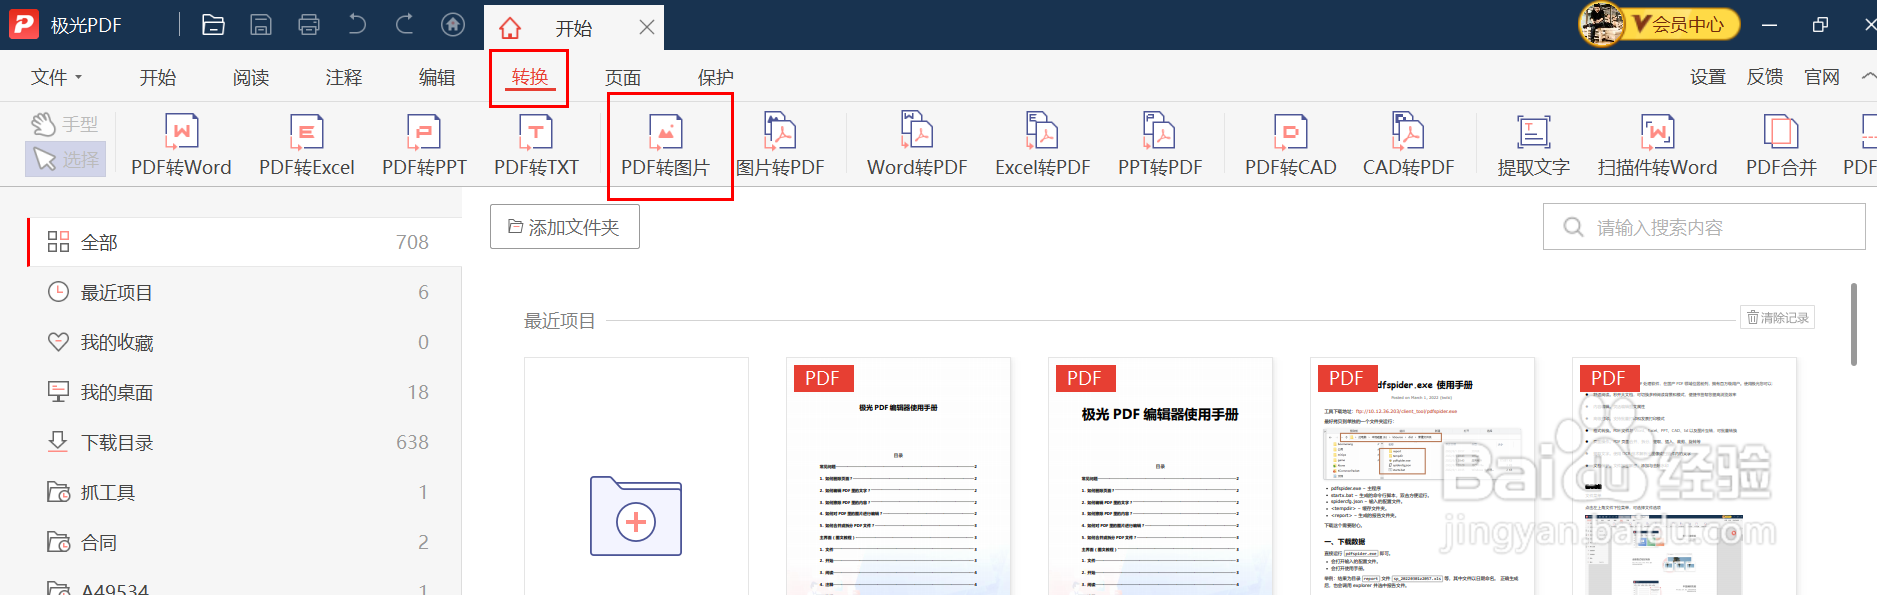Screen dimensions: 1877x595
Task: Select 我的收藏 in the sidebar
Action: click(244, 342)
